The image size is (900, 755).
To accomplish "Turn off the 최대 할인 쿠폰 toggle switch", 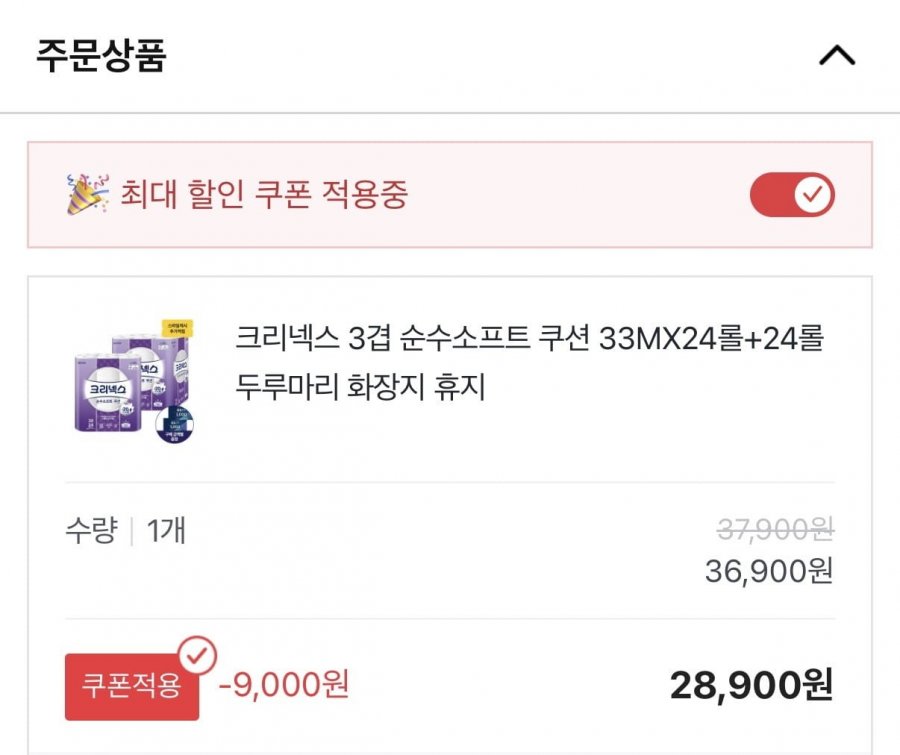I will pos(792,195).
